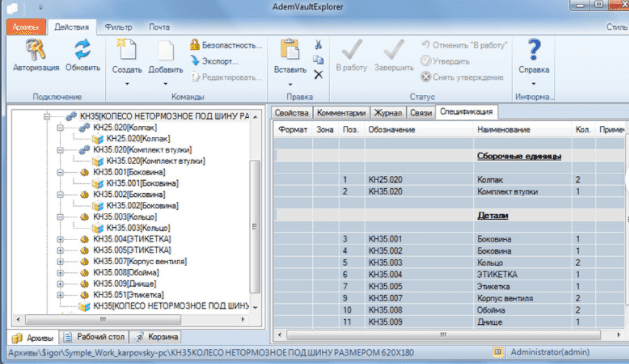The width and height of the screenshot is (629, 364).
Task: Switch to the Корзина bottom tab
Action: point(156,337)
